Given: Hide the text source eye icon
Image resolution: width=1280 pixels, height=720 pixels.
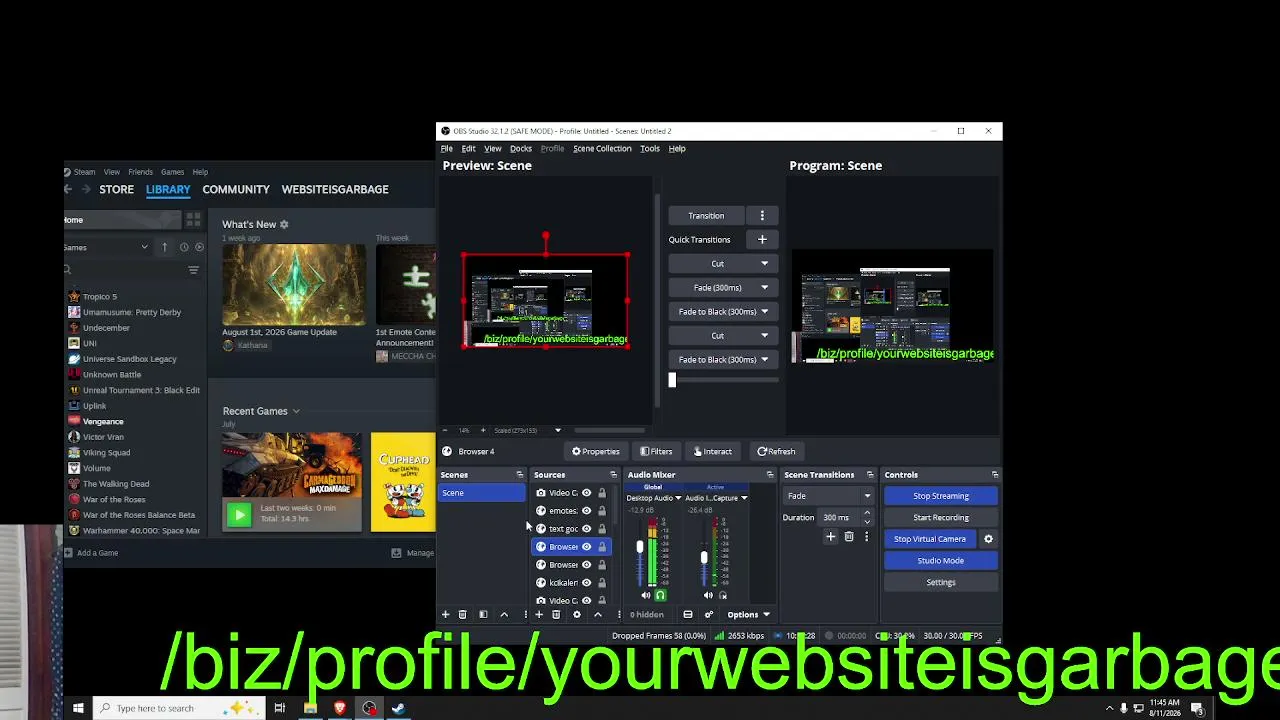Looking at the screenshot, I should [587, 529].
